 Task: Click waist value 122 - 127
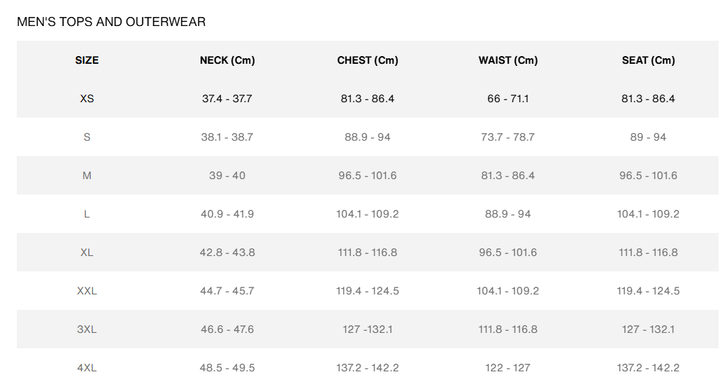pyautogui.click(x=508, y=368)
